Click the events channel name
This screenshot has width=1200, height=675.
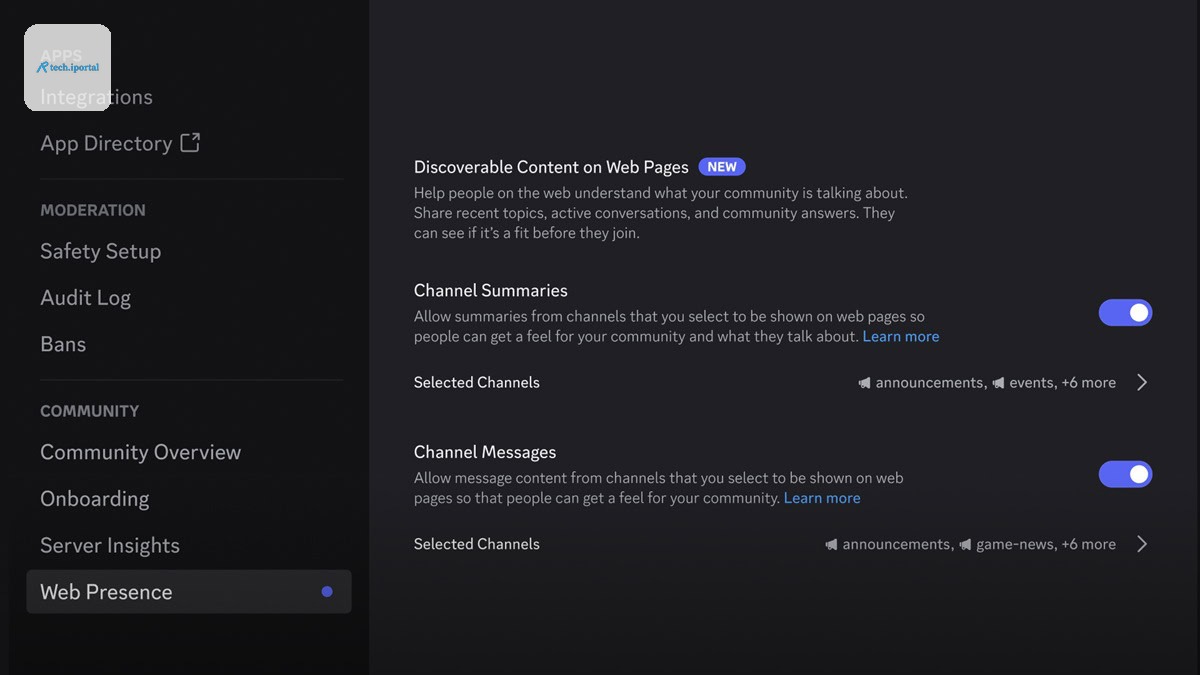point(1031,383)
